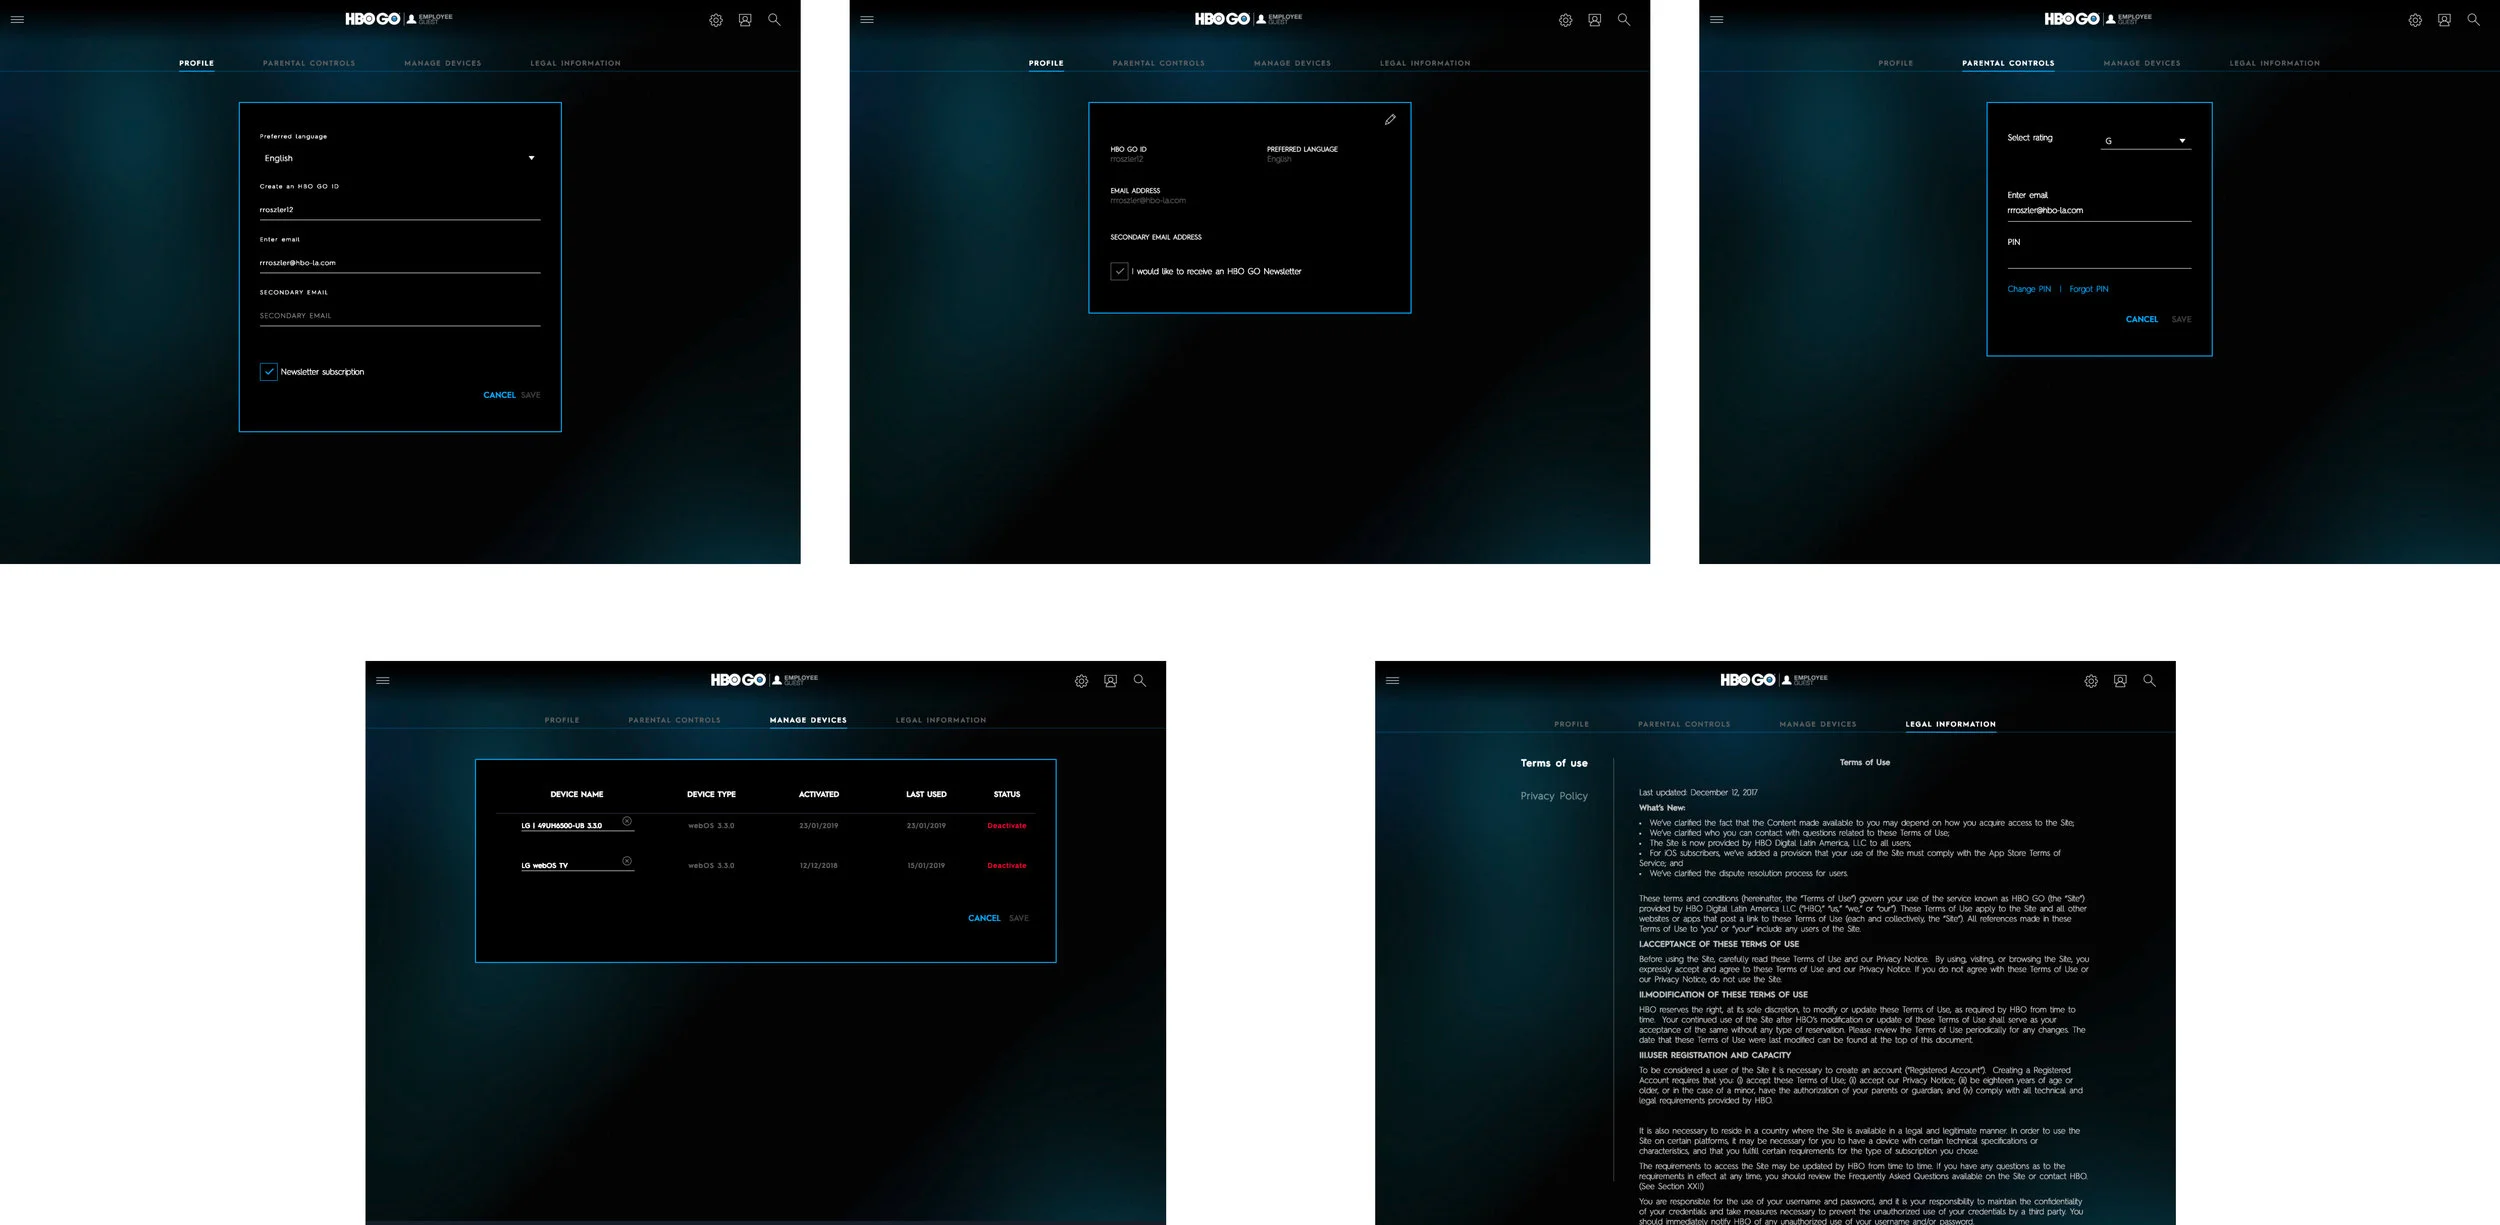Open settings gear on Manage Devices screen

1081,681
